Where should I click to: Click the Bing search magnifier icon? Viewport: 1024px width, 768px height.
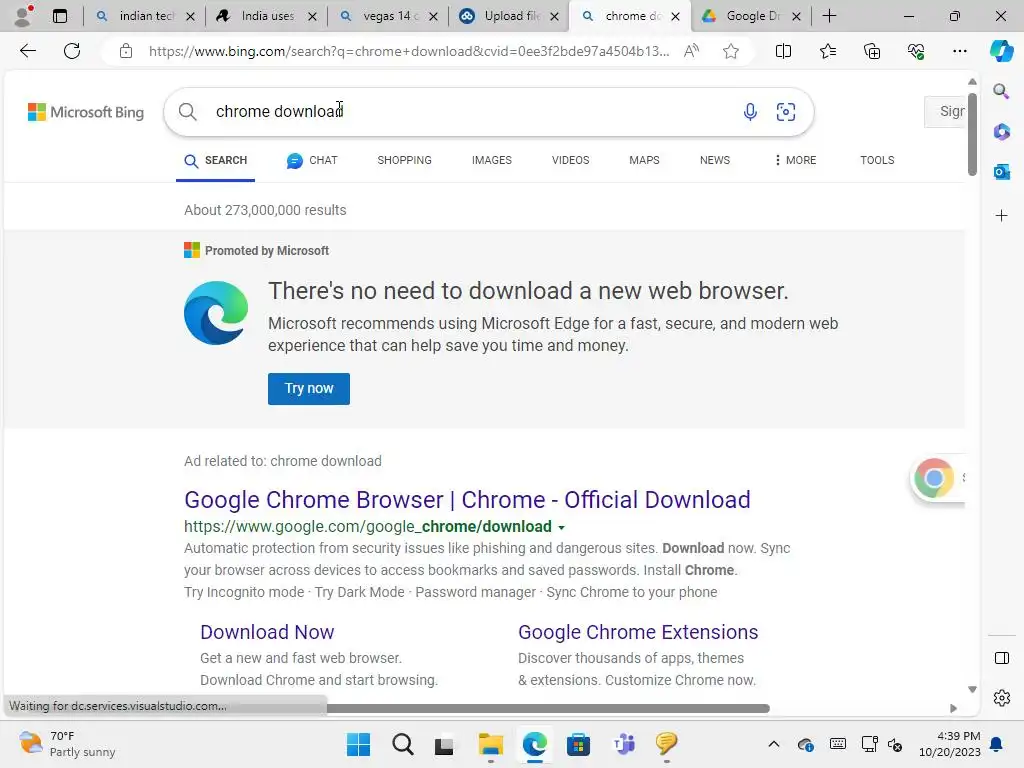click(187, 112)
